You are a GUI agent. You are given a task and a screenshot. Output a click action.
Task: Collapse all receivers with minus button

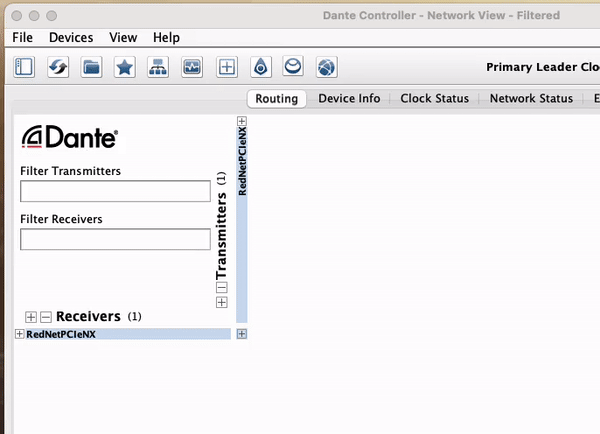click(45, 317)
